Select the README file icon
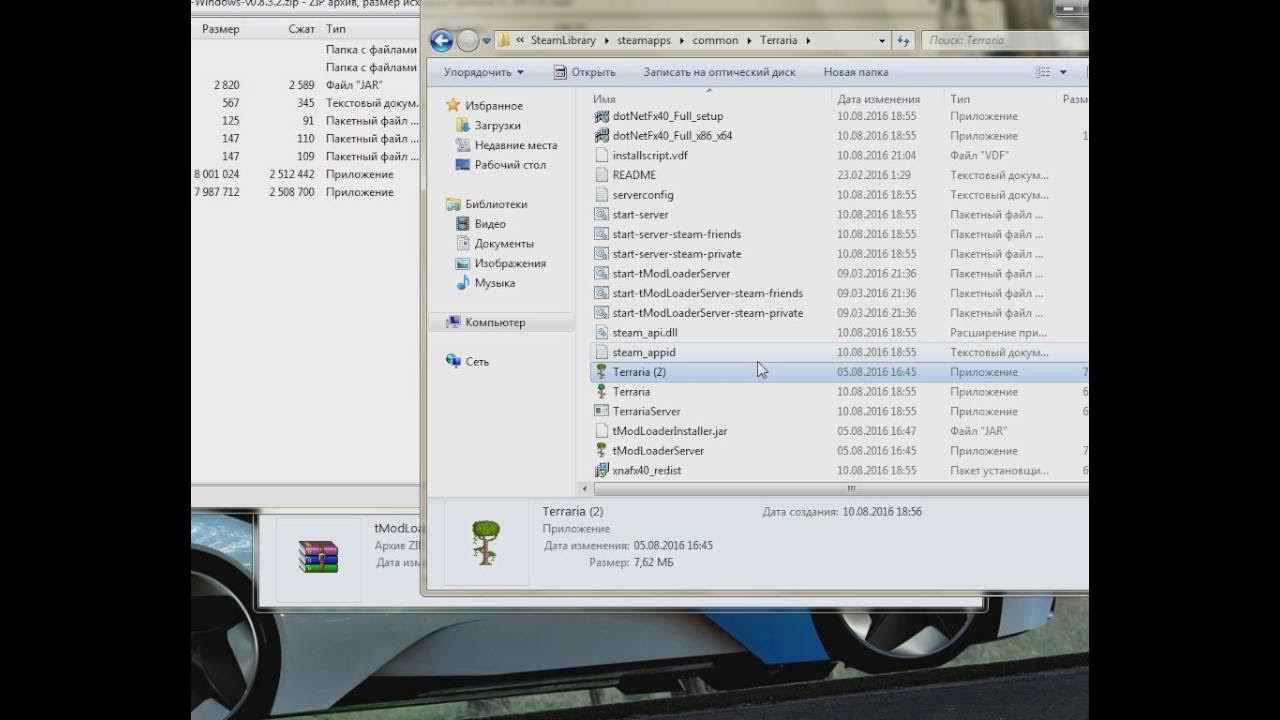The width and height of the screenshot is (1280, 720). (601, 175)
